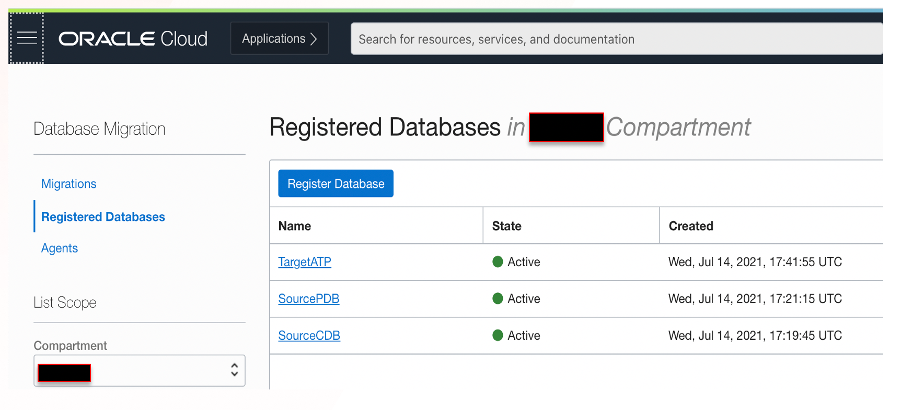Click the State column header
902x410 pixels.
click(507, 226)
